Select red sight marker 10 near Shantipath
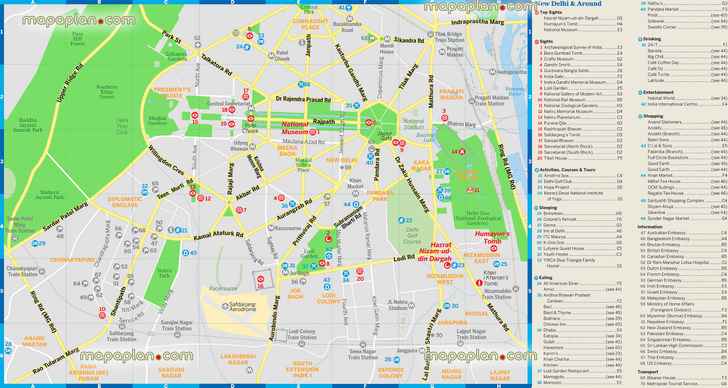Screen dimensions: 728x388 (102, 315)
